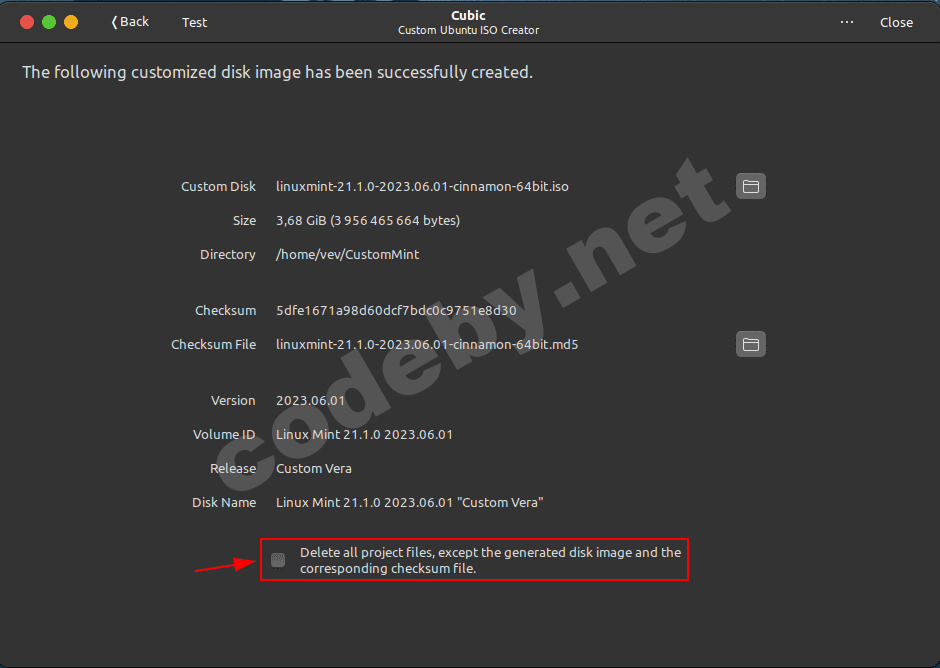Screen dimensions: 940x668
Task: Check the Delete all project files checkbox
Action: tap(278, 560)
